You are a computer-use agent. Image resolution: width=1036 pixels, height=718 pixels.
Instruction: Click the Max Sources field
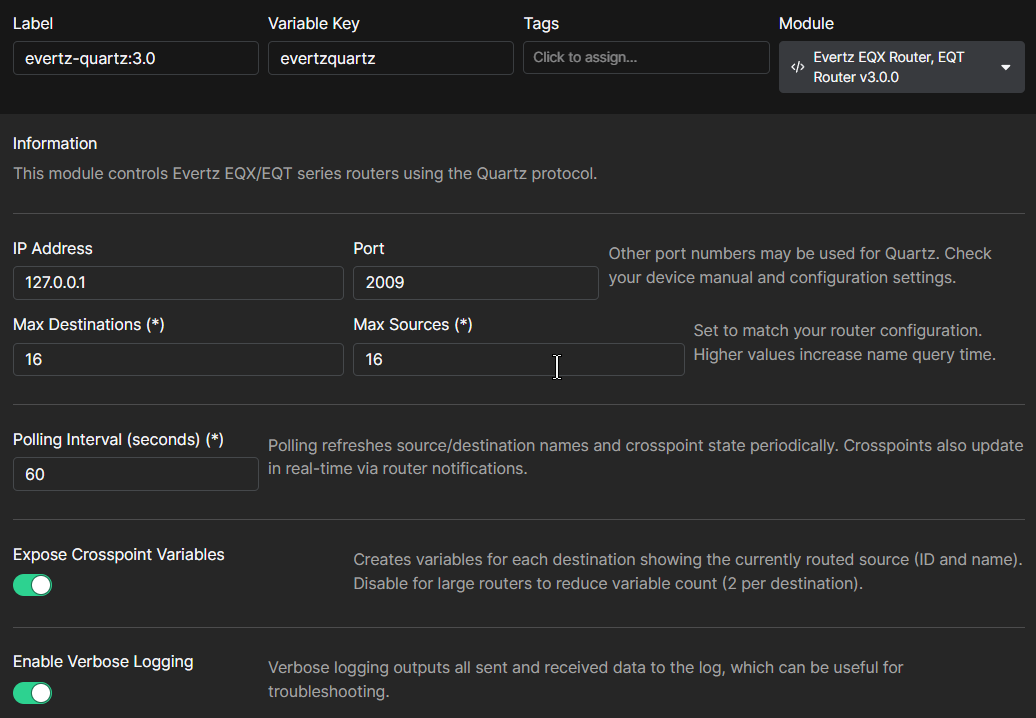(x=519, y=359)
